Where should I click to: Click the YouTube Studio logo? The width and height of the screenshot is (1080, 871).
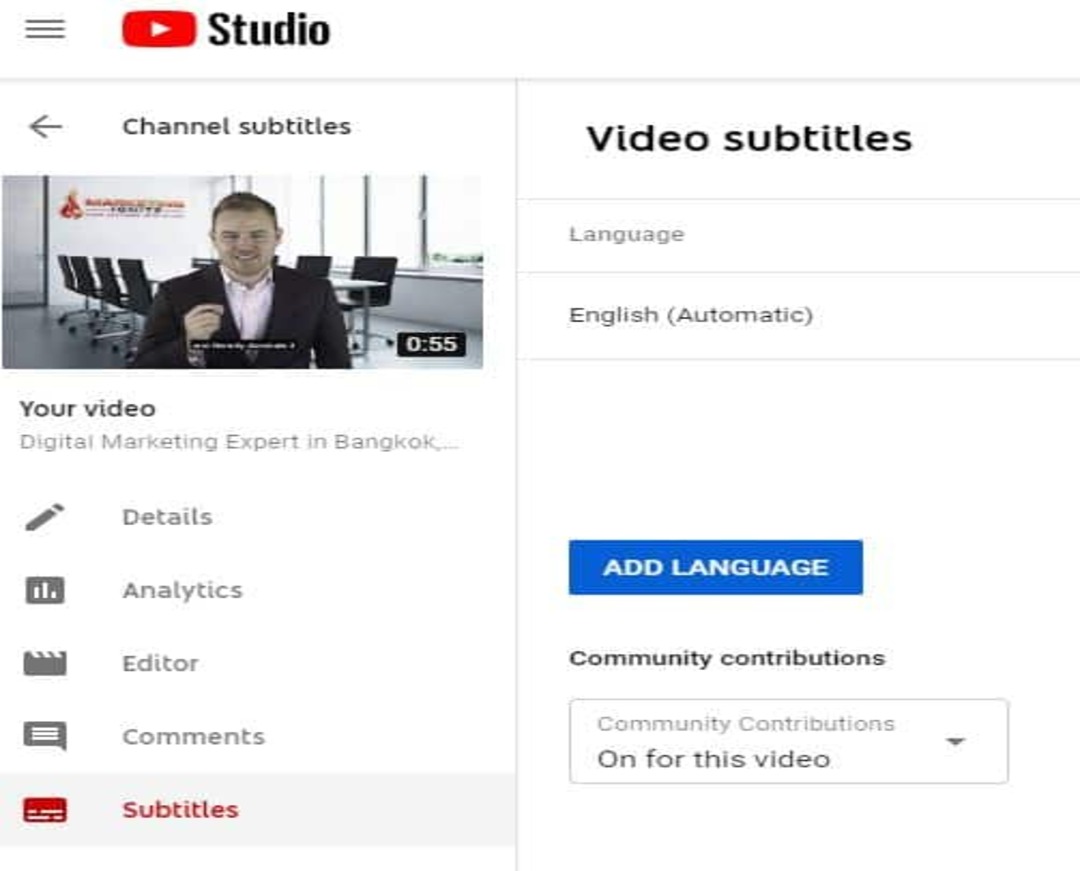226,29
